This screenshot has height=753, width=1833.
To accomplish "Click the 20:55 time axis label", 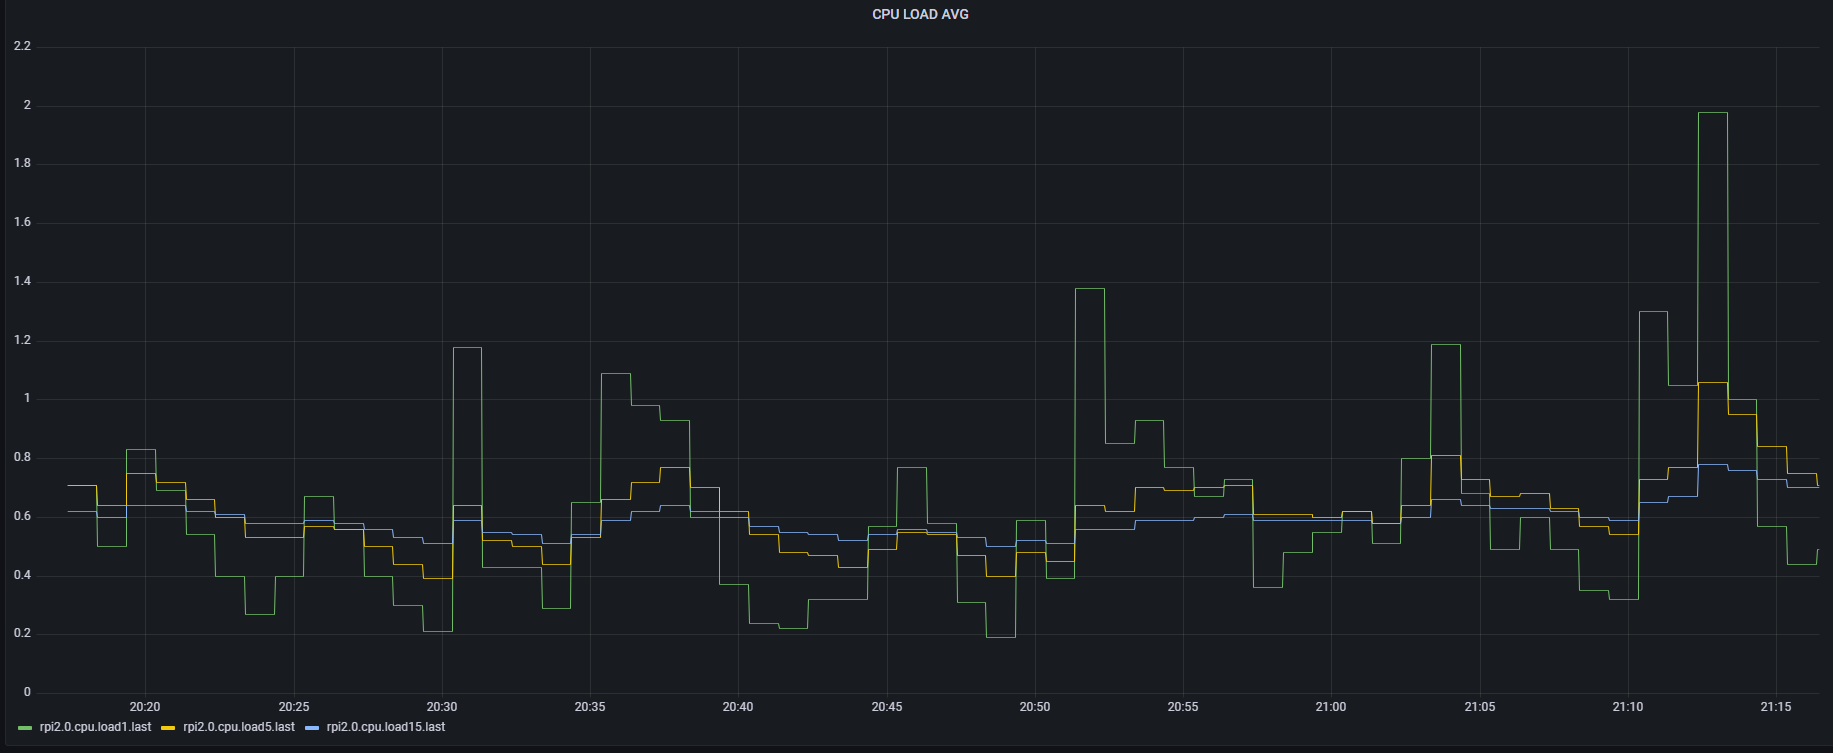I will point(1183,707).
